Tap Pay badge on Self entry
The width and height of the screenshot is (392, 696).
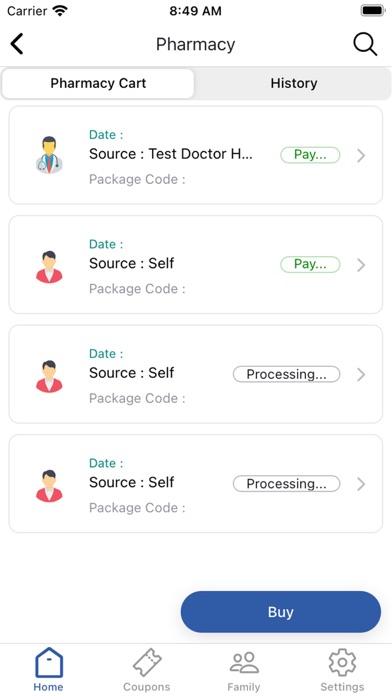pos(310,265)
